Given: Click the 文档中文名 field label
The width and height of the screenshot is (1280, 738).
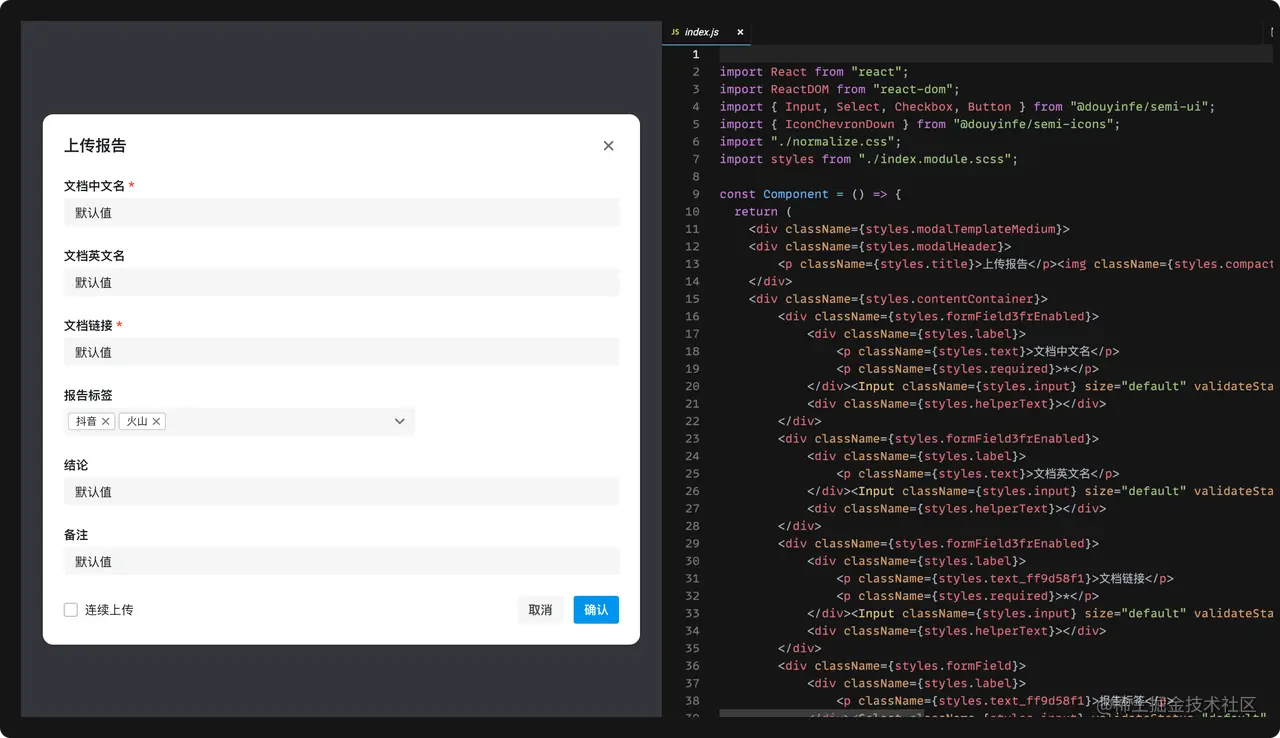Looking at the screenshot, I should tap(94, 186).
